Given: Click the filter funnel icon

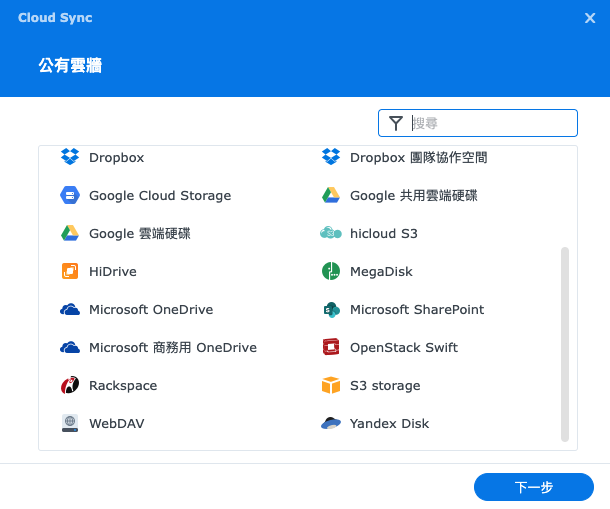Looking at the screenshot, I should pos(396,123).
